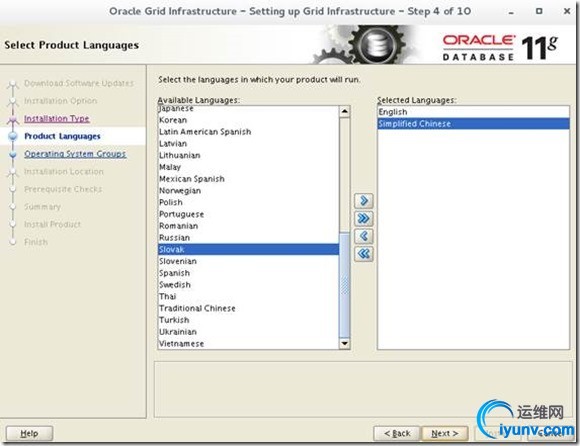
Task: Select English in Selected Languages
Action: click(473, 112)
